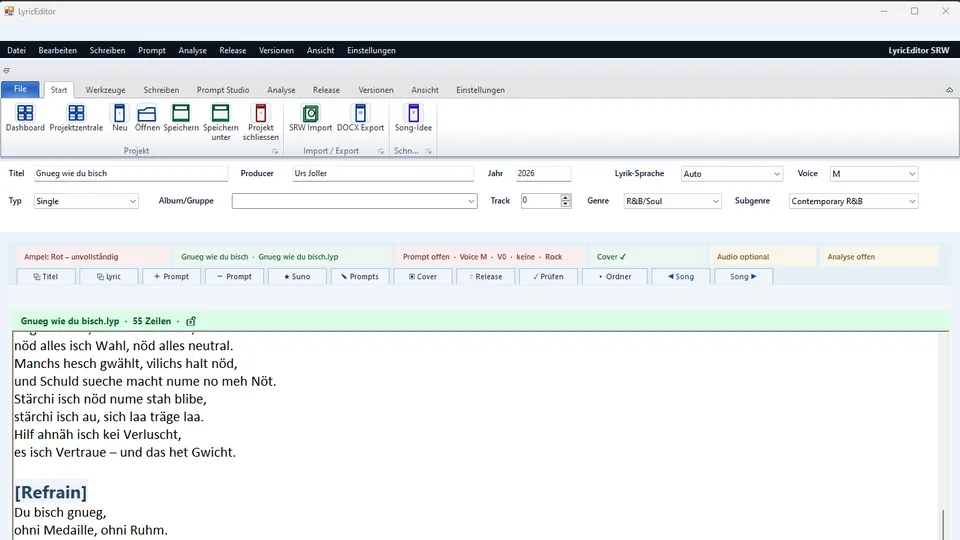The width and height of the screenshot is (960, 540).
Task: Click the lock icon beside 55 Zeilen
Action: click(191, 321)
